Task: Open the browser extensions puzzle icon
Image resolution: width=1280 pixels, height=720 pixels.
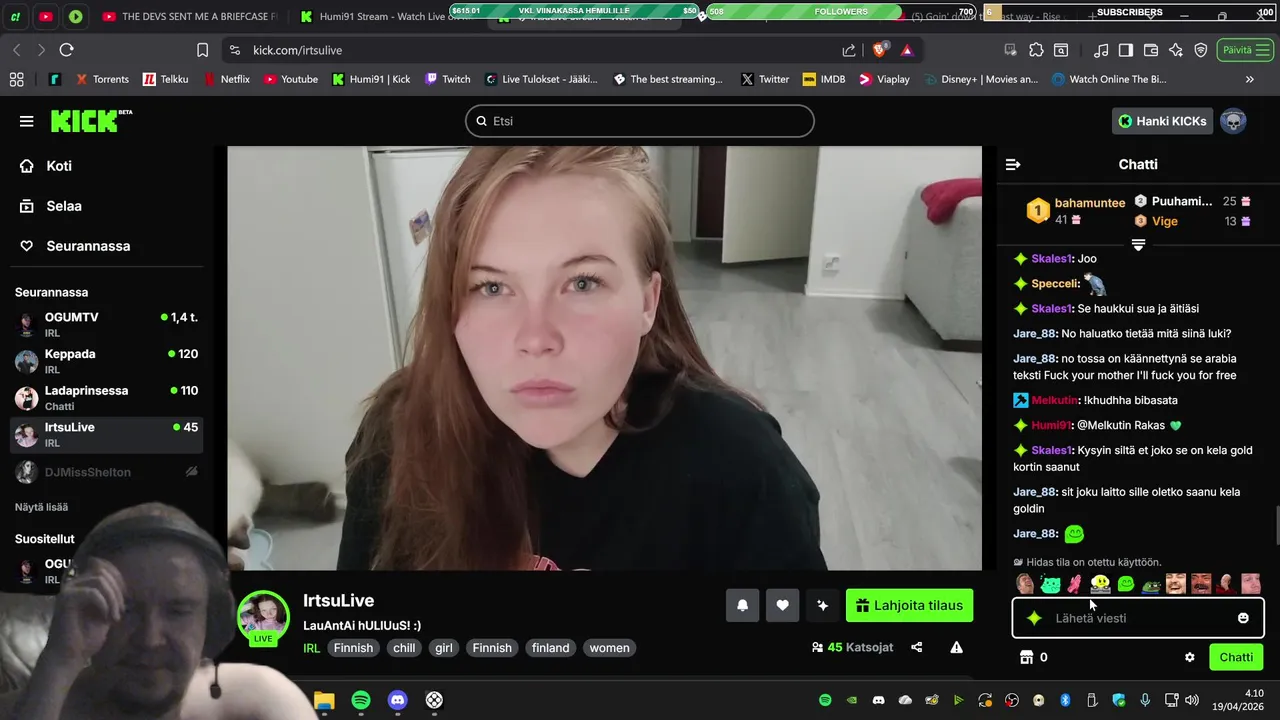Action: pos(1036,50)
